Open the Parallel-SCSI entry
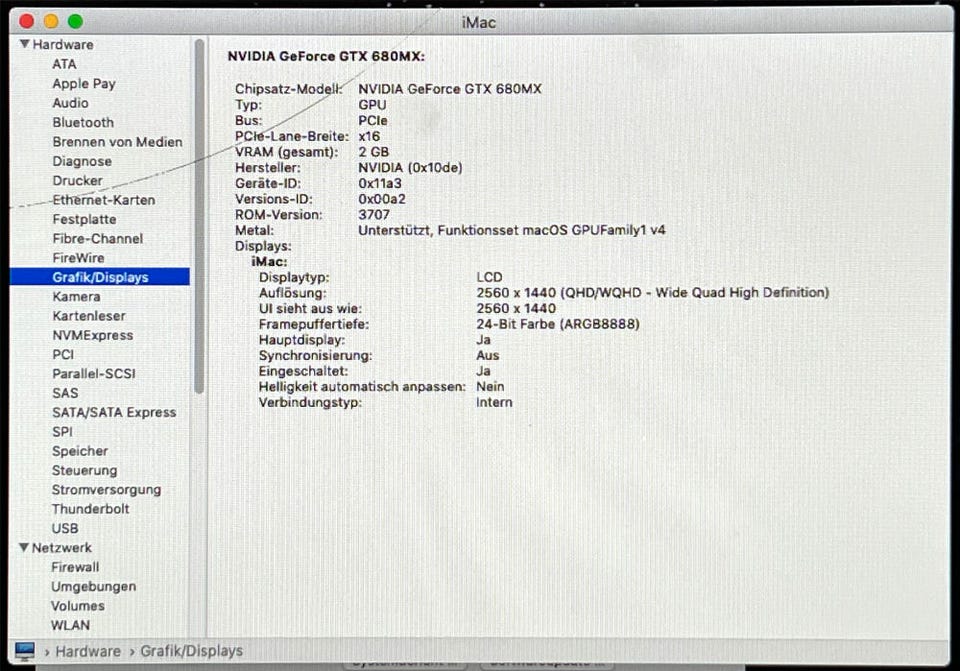 (x=94, y=373)
